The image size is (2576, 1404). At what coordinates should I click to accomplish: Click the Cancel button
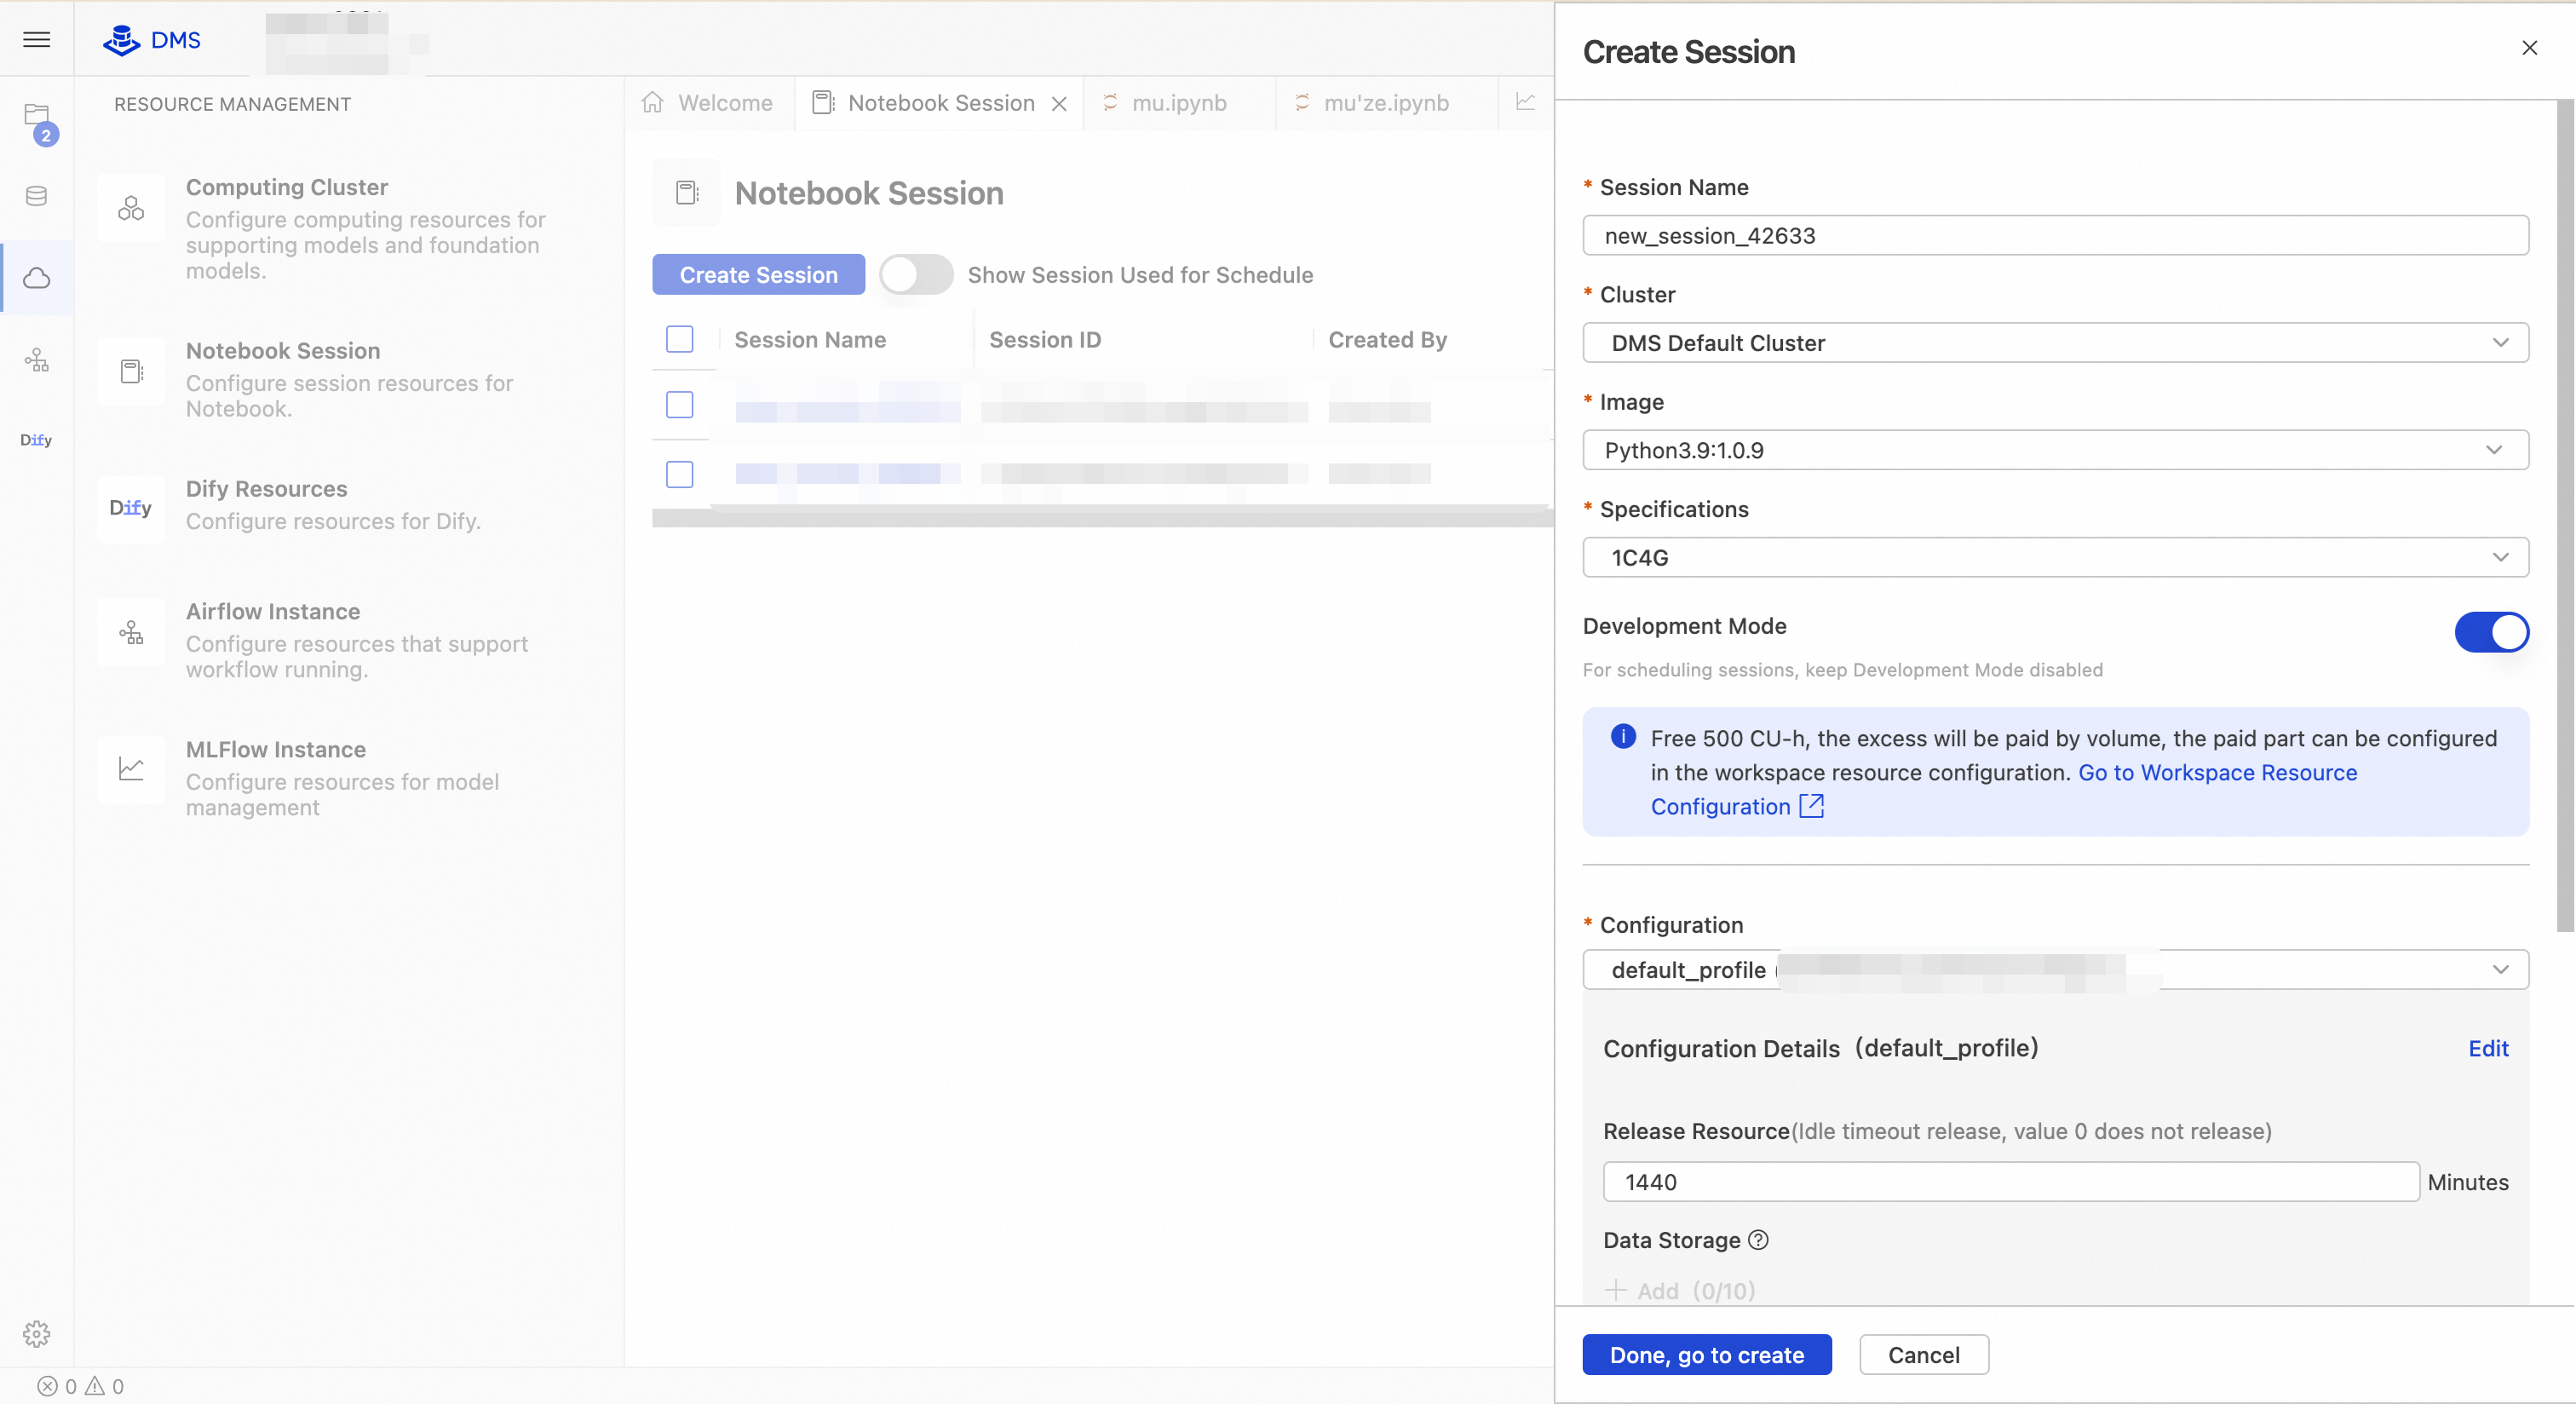(x=1924, y=1355)
